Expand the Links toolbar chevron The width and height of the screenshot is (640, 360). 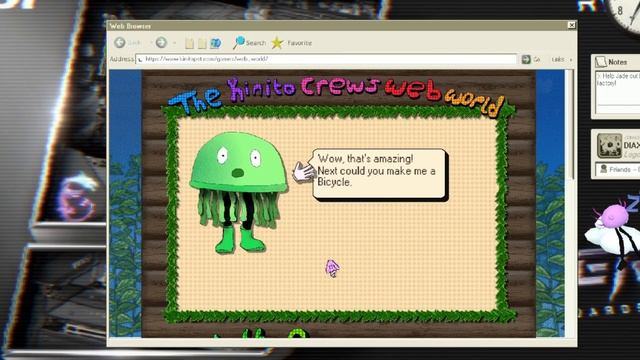point(571,60)
